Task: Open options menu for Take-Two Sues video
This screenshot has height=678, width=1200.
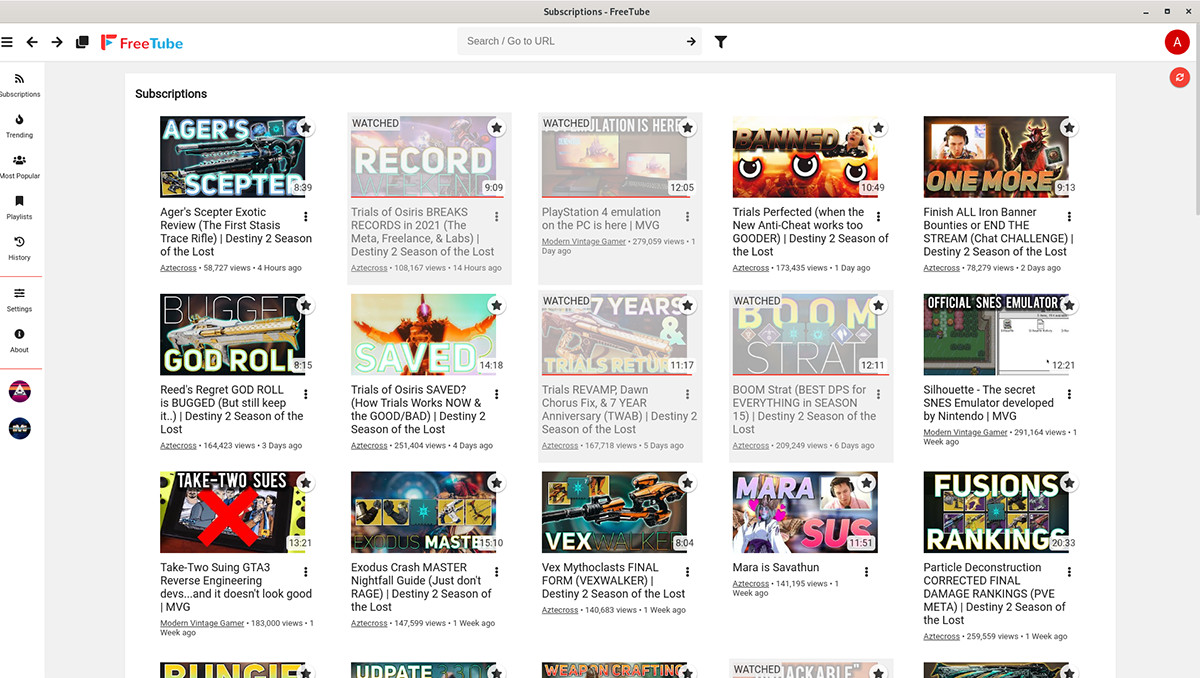Action: [306, 572]
